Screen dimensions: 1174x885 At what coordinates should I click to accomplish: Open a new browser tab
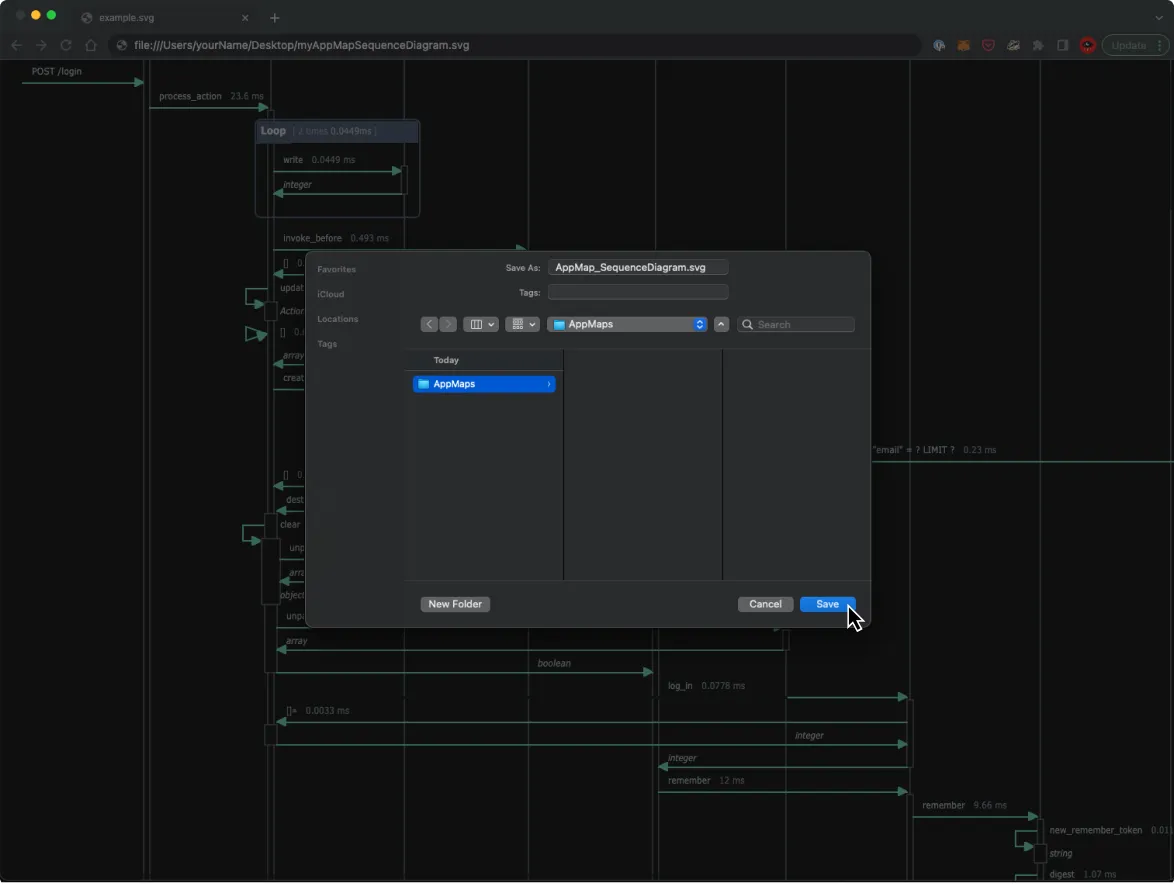click(275, 17)
